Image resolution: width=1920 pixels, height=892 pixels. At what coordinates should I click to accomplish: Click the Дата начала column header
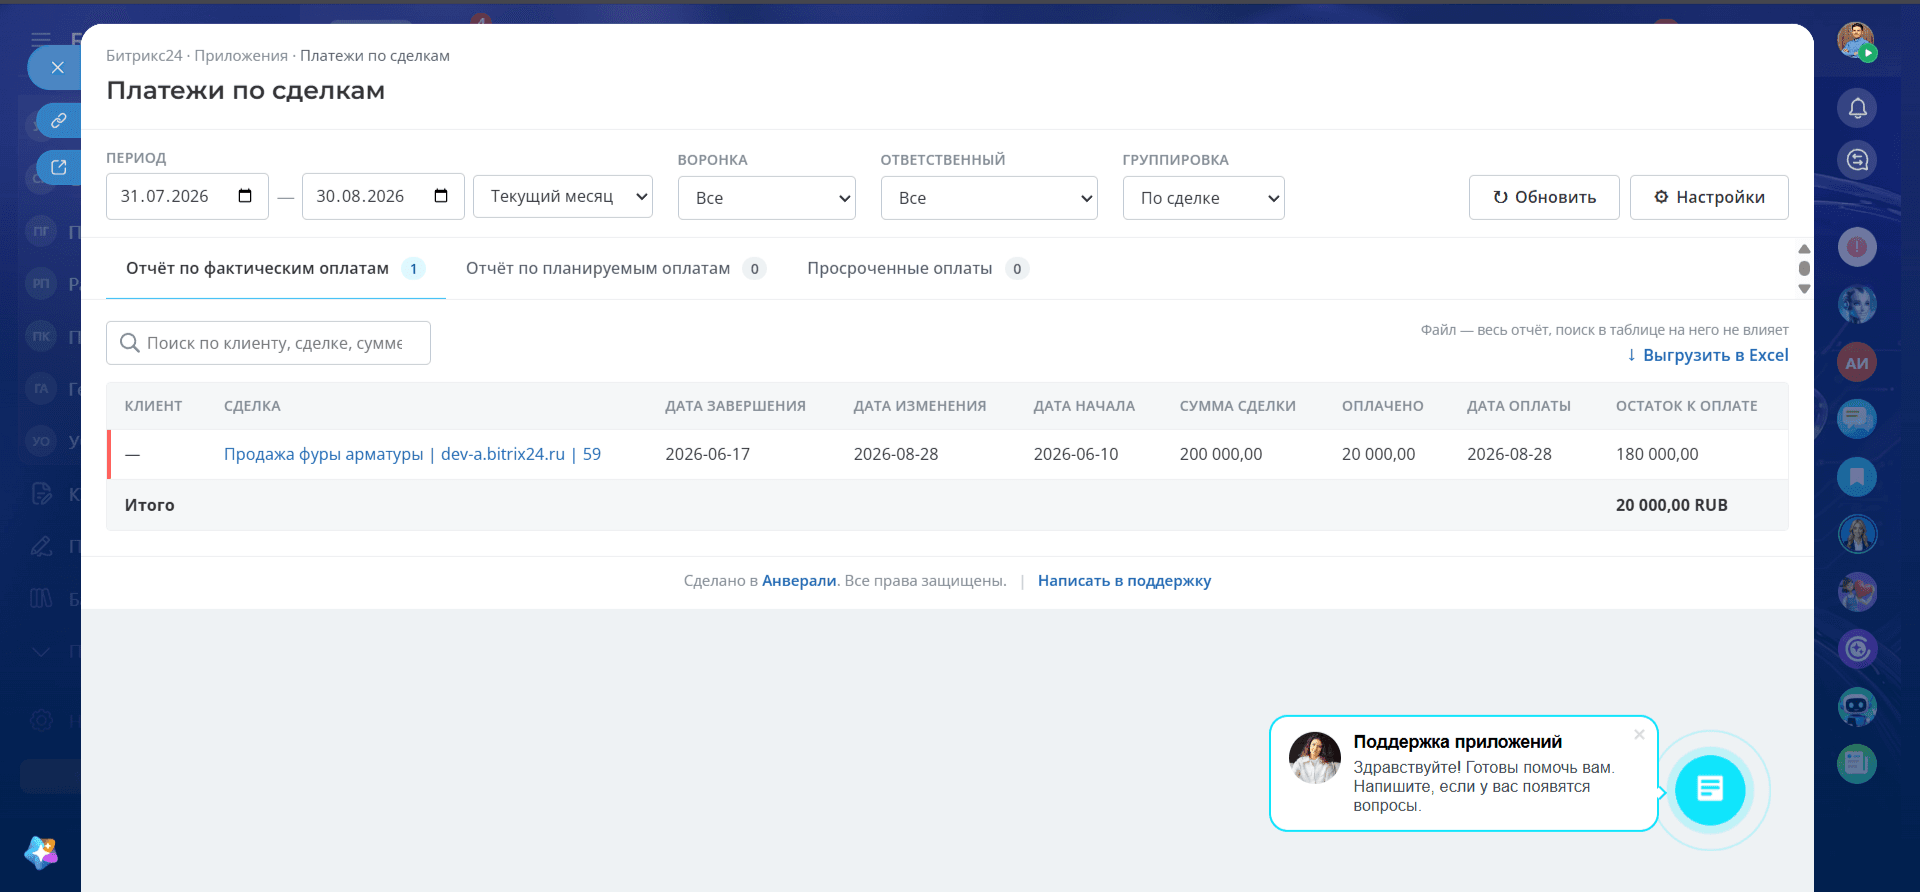click(1084, 406)
